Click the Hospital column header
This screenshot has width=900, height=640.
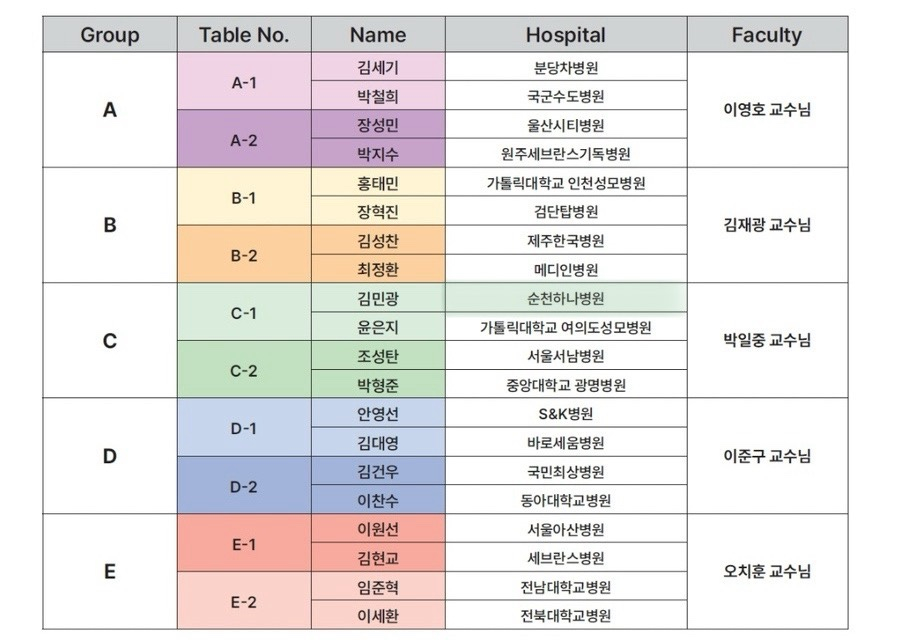pyautogui.click(x=566, y=35)
